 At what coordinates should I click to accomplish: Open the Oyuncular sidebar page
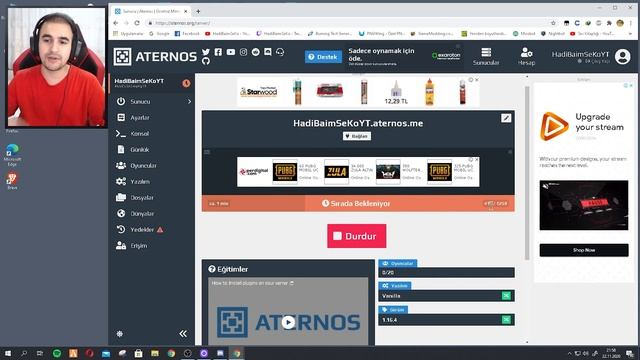[143, 166]
